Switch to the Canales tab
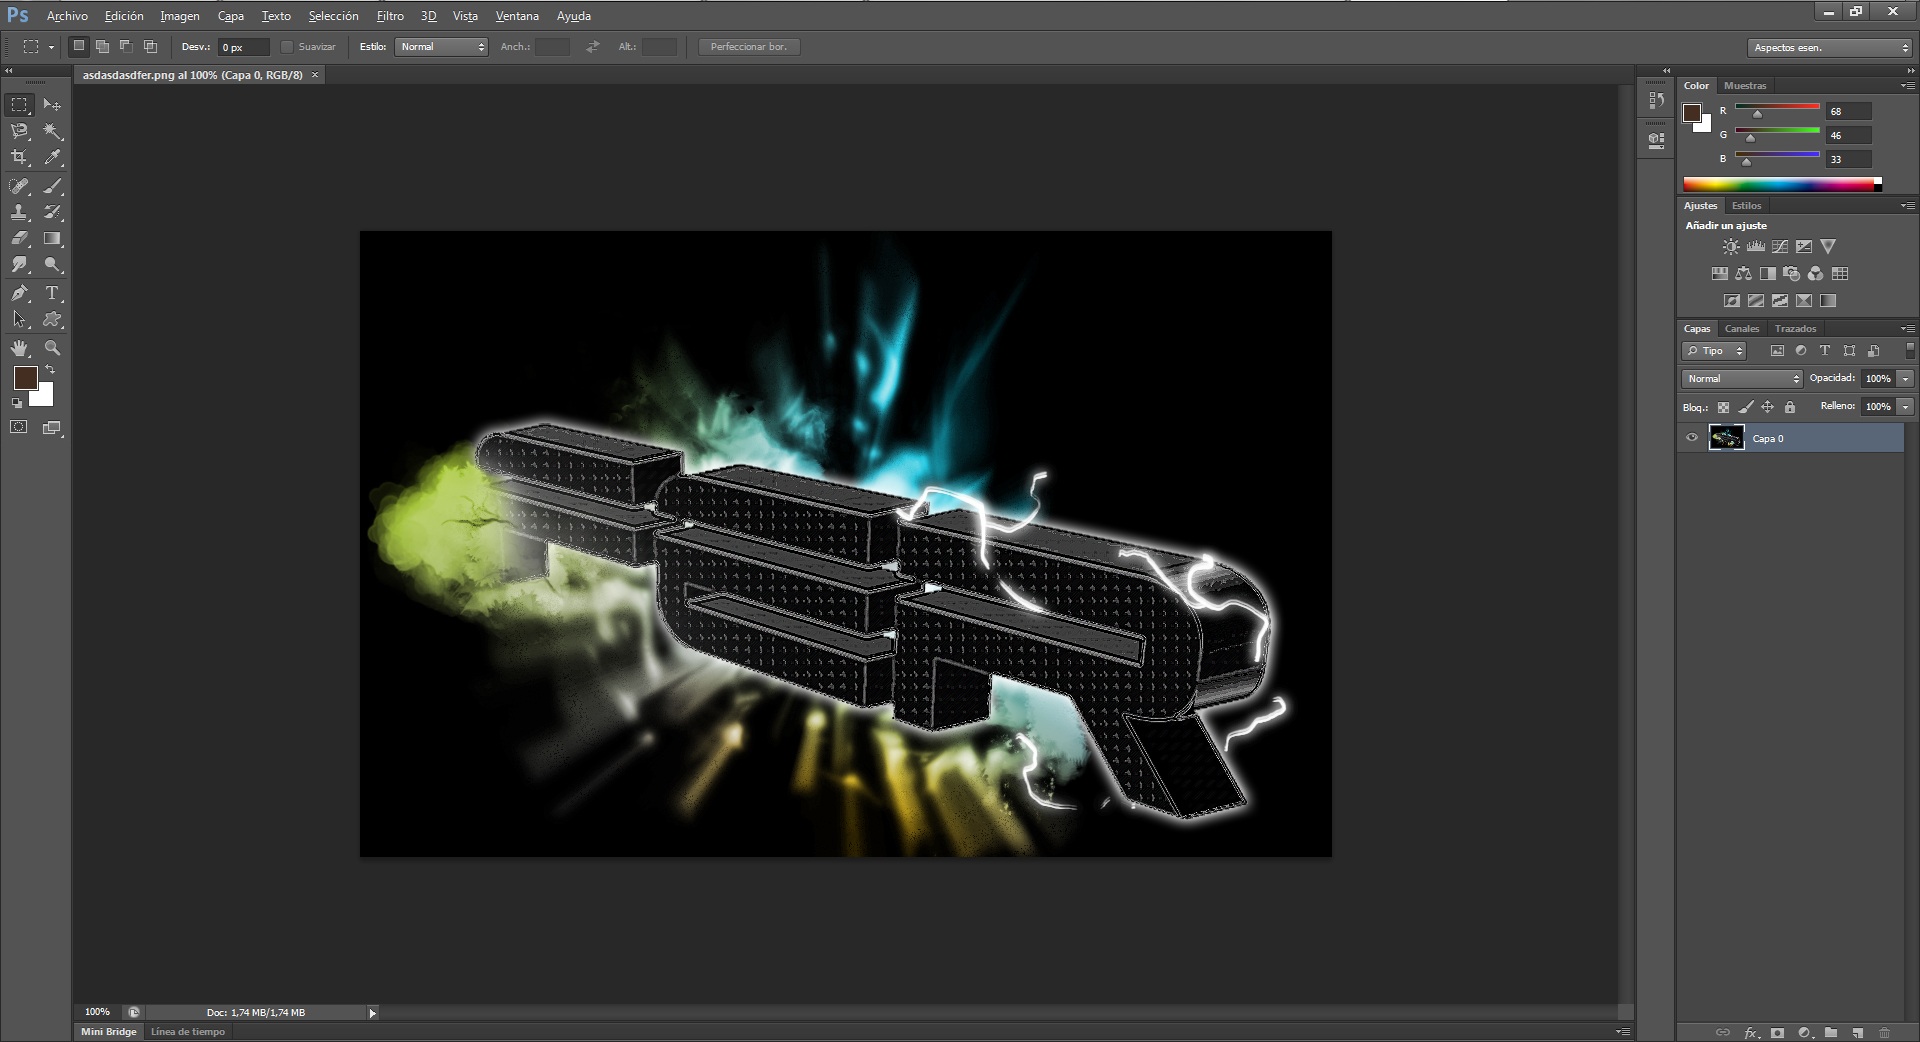 coord(1741,328)
